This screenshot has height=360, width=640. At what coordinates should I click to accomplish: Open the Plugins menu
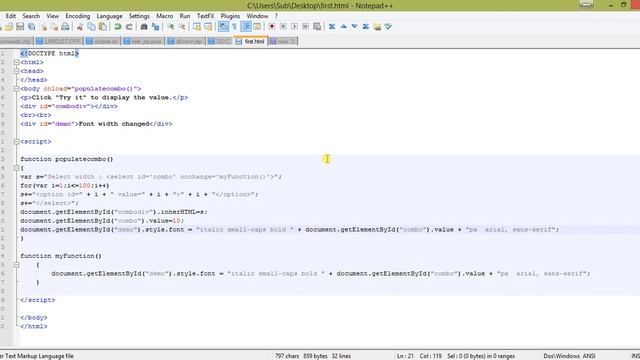coord(230,16)
